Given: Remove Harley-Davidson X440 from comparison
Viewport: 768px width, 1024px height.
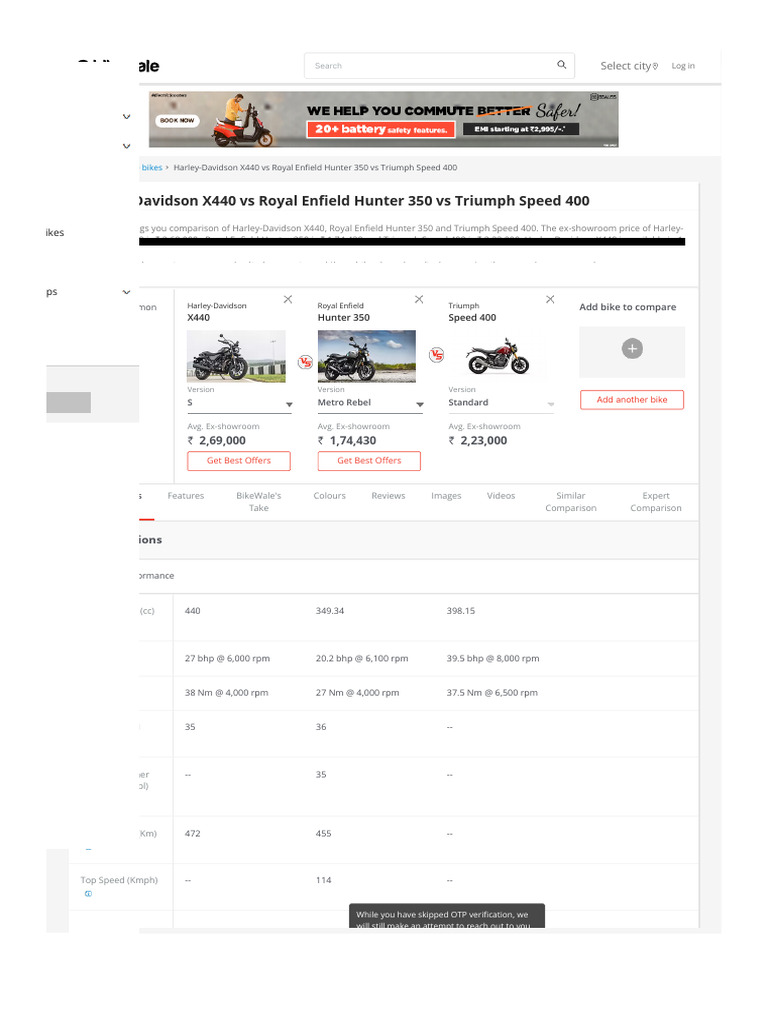Looking at the screenshot, I should (287, 299).
